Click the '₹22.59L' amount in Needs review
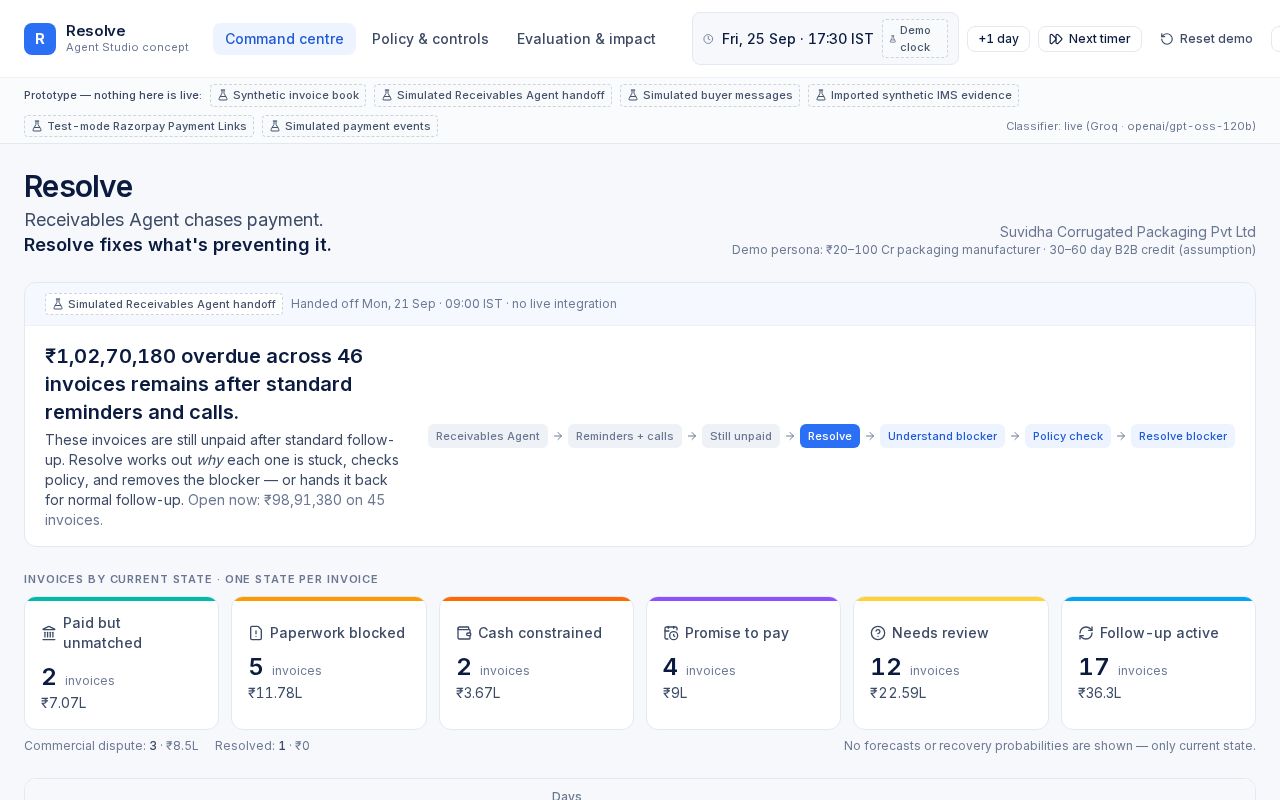Image resolution: width=1280 pixels, height=800 pixels. tap(898, 693)
